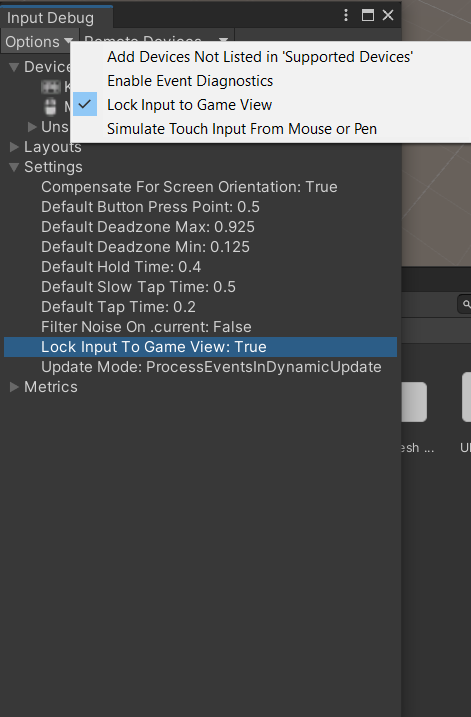The height and width of the screenshot is (717, 471).
Task: Click the mouse device icon
Action: click(50, 107)
